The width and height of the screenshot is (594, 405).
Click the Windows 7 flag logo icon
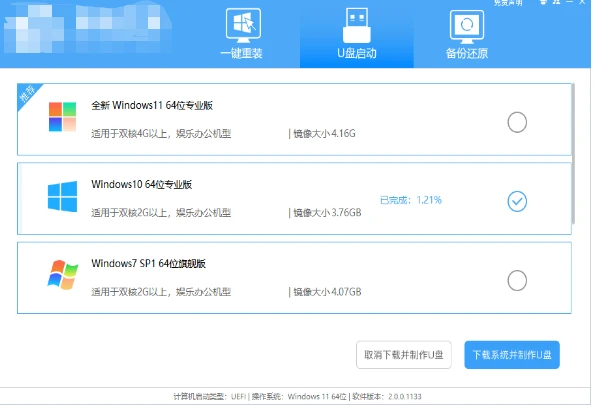pyautogui.click(x=63, y=275)
